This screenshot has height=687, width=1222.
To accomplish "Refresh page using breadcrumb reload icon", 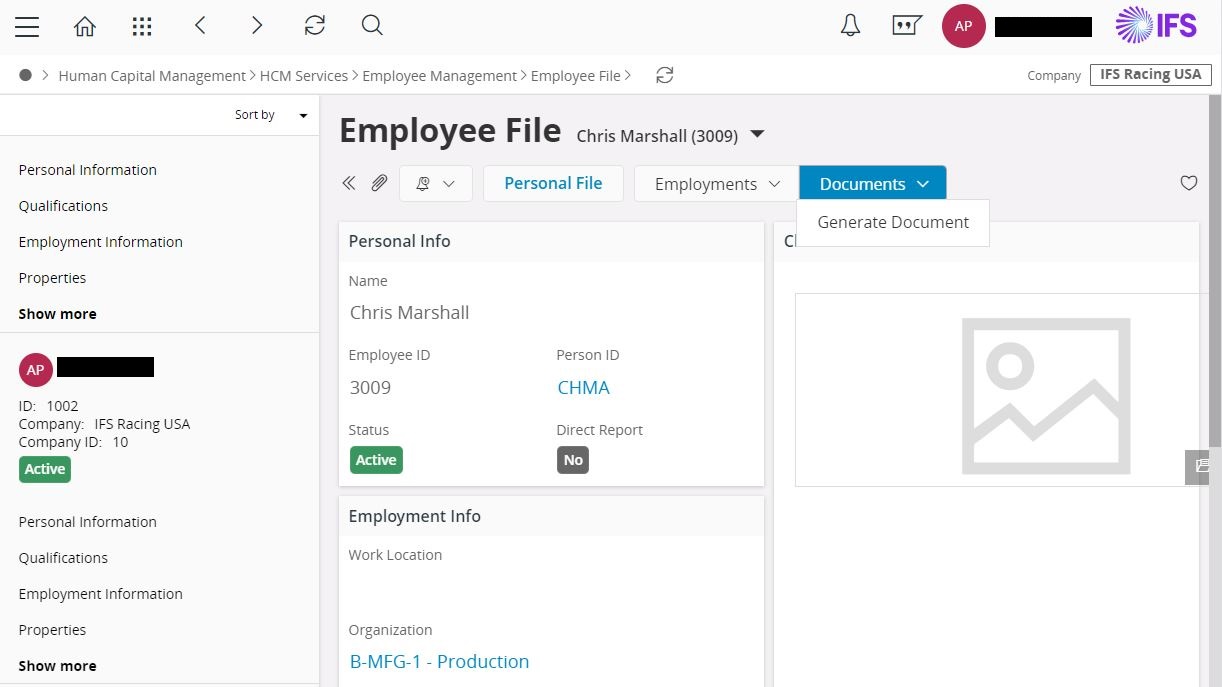I will click(x=664, y=75).
